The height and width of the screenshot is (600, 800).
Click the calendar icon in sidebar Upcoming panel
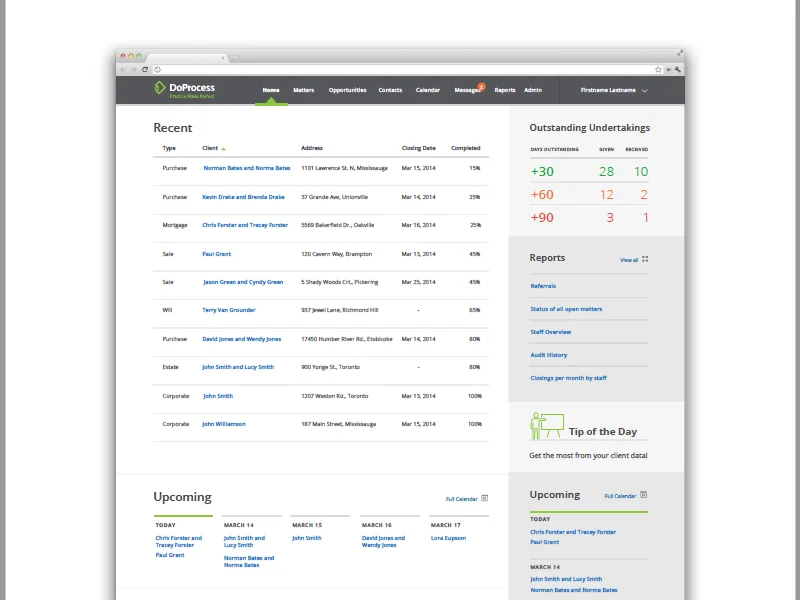(644, 494)
